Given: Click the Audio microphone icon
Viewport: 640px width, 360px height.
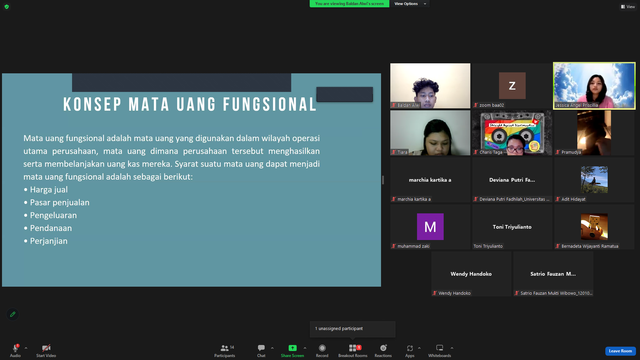Looking at the screenshot, I should click(16, 348).
